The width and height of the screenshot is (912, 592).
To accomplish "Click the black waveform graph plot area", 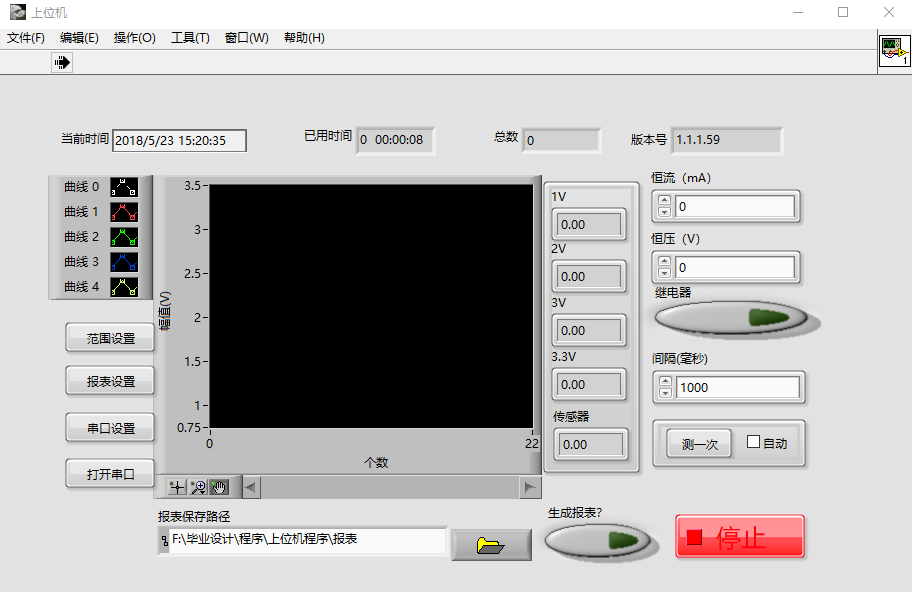I will (371, 306).
